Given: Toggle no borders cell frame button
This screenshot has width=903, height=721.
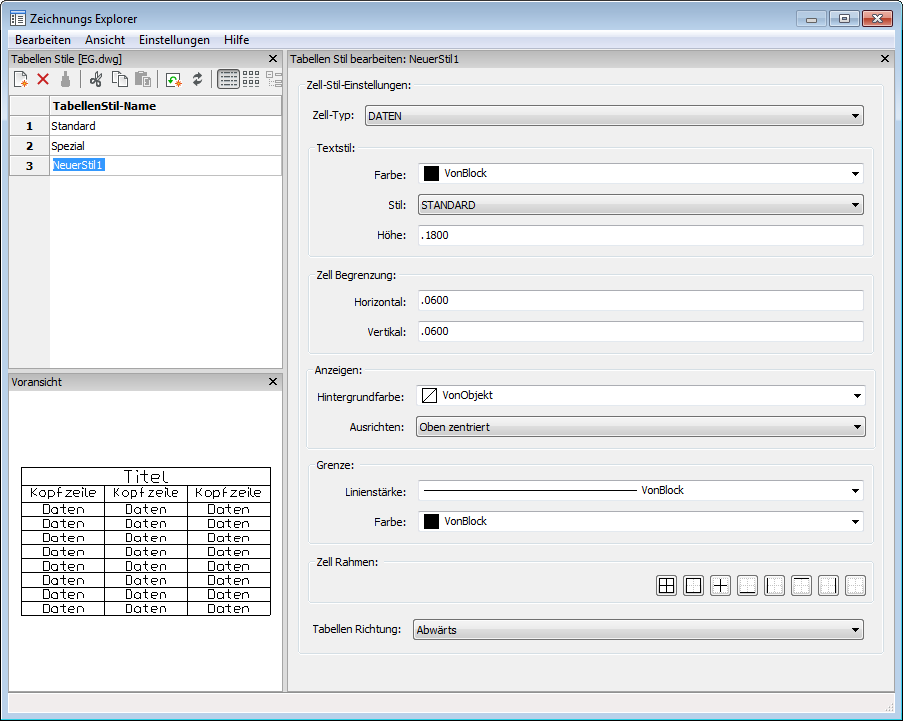Looking at the screenshot, I should (x=855, y=586).
